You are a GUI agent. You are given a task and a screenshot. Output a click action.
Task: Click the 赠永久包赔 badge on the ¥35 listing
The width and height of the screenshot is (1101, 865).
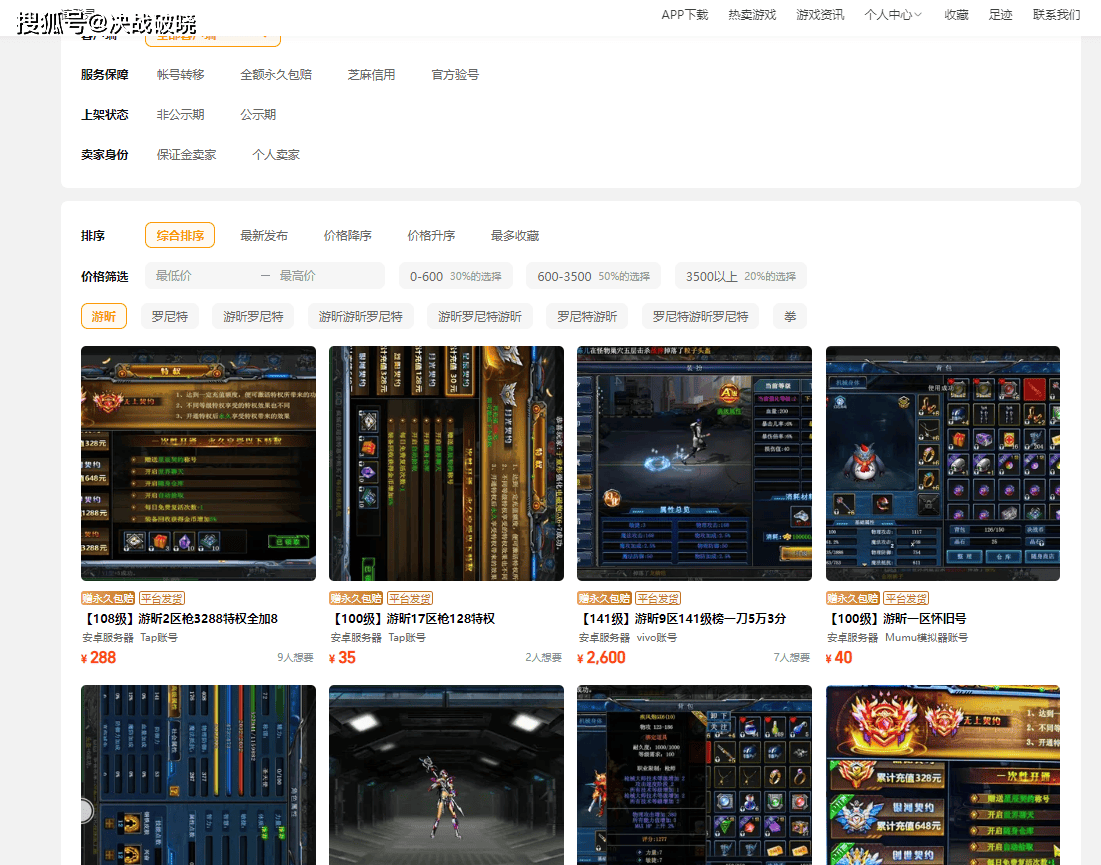coord(356,598)
